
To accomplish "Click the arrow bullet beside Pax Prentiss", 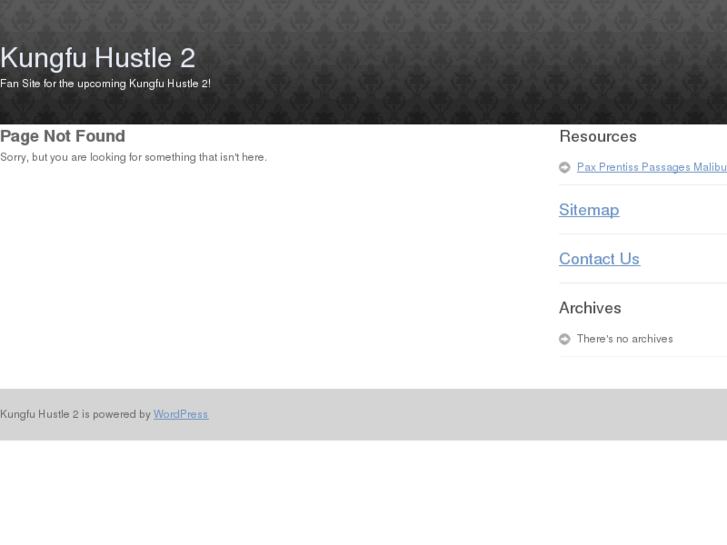I will pos(564,167).
